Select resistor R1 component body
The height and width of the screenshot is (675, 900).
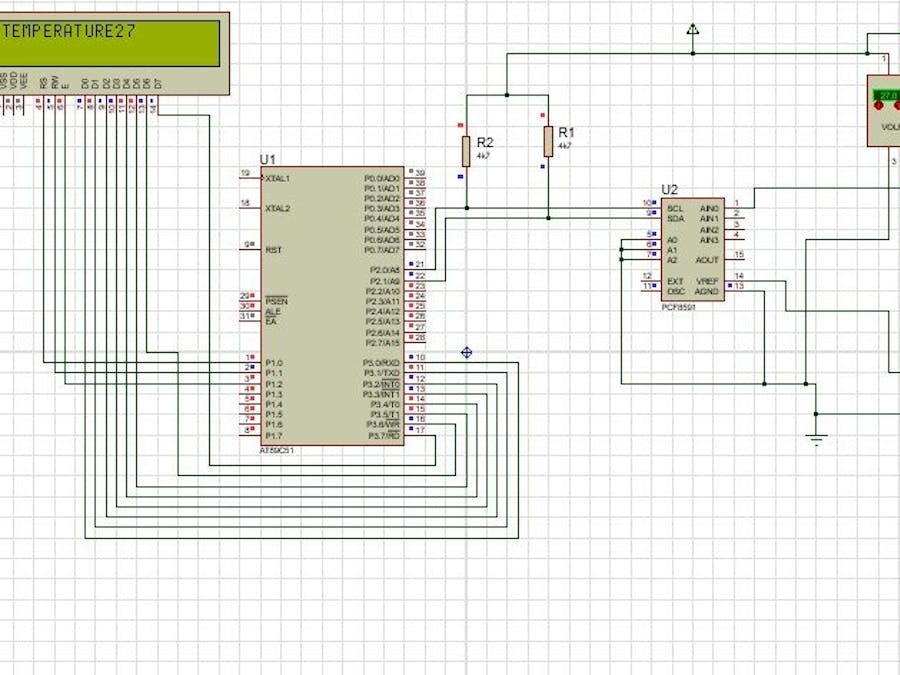pos(548,141)
